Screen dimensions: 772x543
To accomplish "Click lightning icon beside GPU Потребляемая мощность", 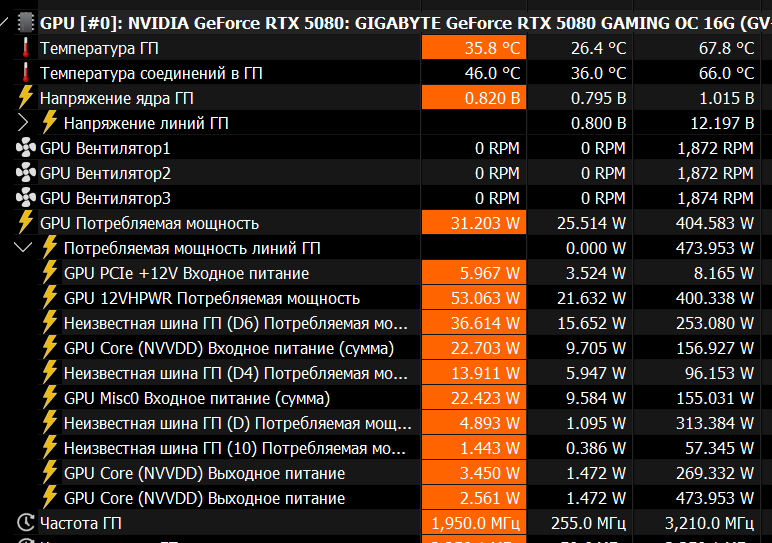I will [x=26, y=223].
